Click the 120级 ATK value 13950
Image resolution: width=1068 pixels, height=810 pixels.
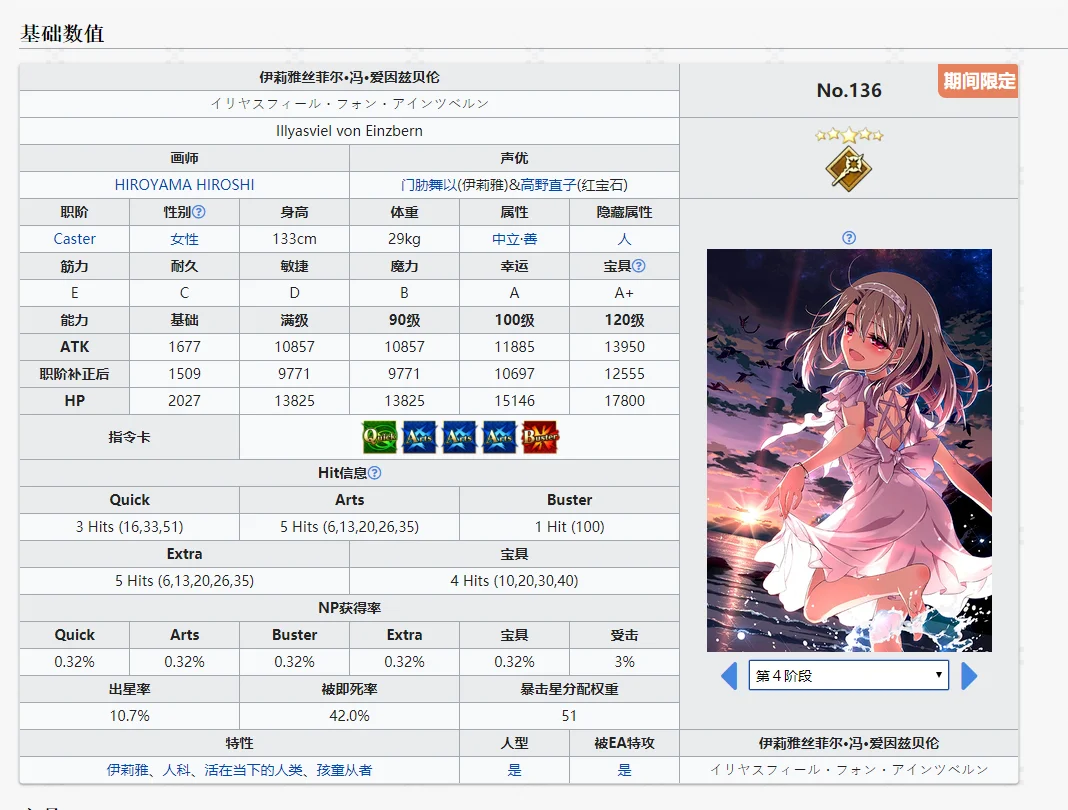point(625,347)
